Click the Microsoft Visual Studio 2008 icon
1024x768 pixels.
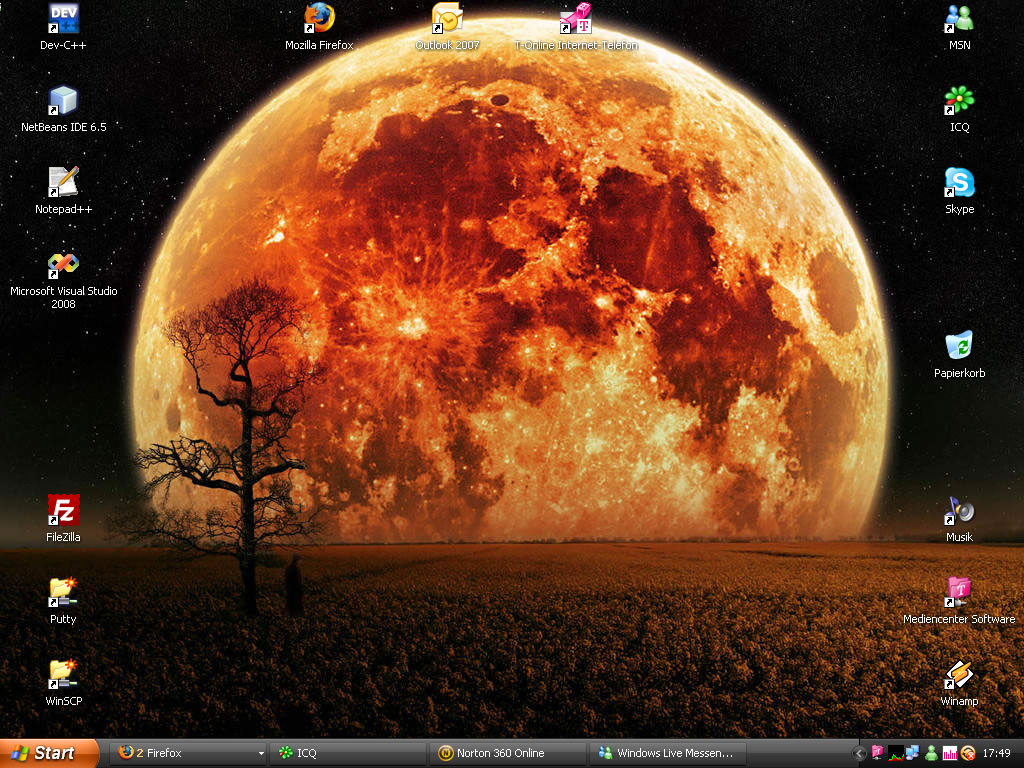click(63, 265)
